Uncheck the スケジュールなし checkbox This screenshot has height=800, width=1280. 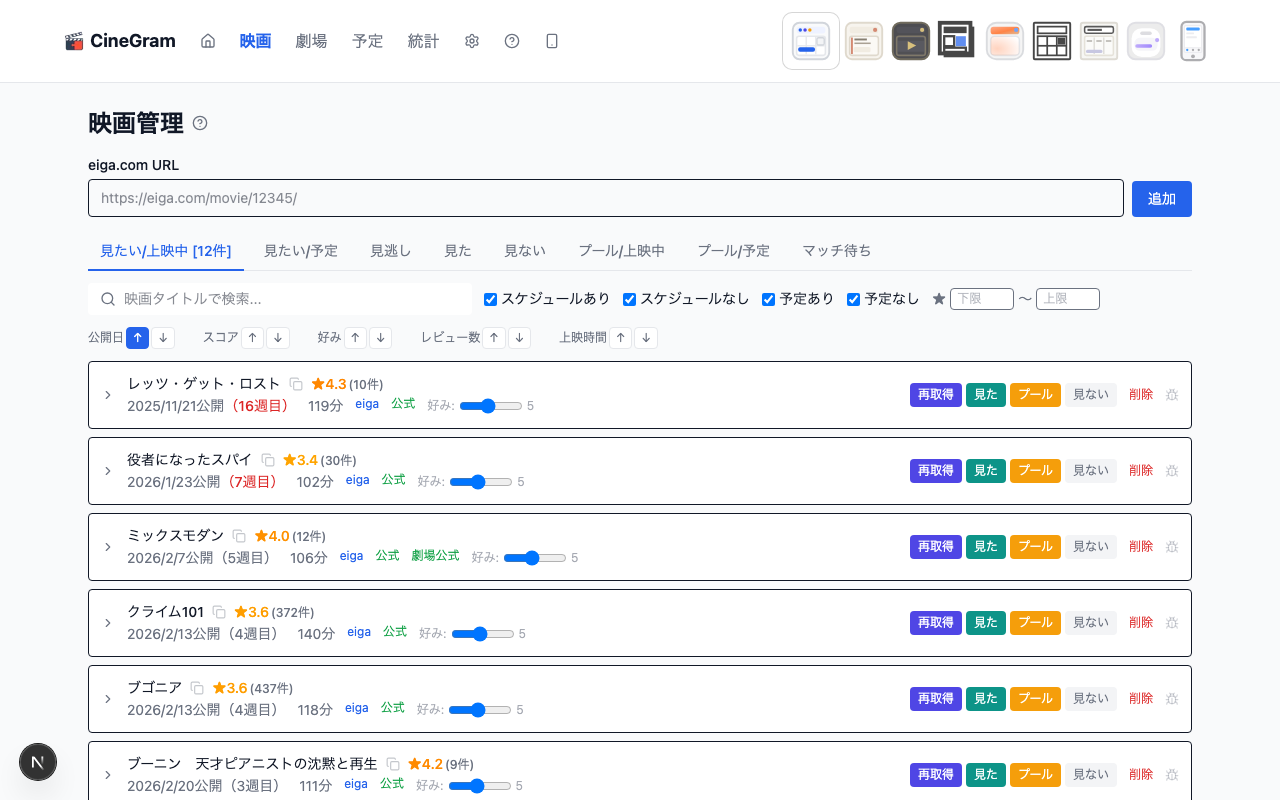click(629, 298)
